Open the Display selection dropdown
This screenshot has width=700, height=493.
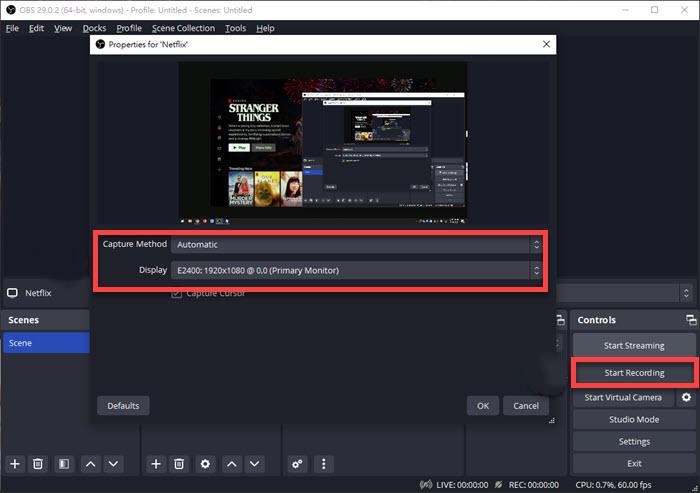click(357, 270)
